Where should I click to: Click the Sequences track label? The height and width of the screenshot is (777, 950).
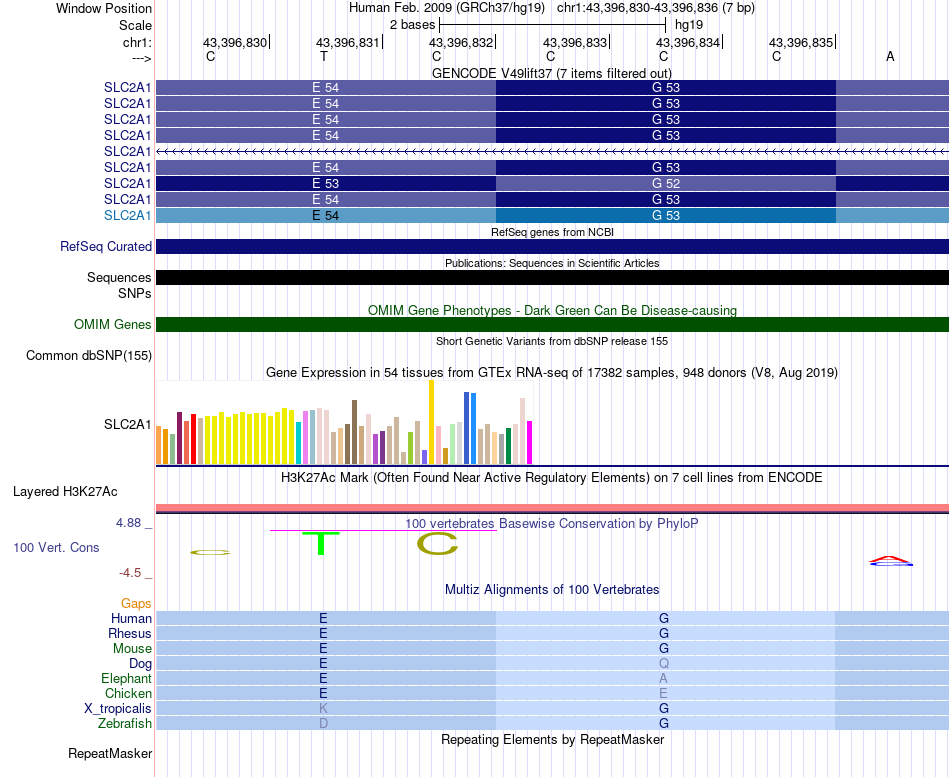coord(119,278)
